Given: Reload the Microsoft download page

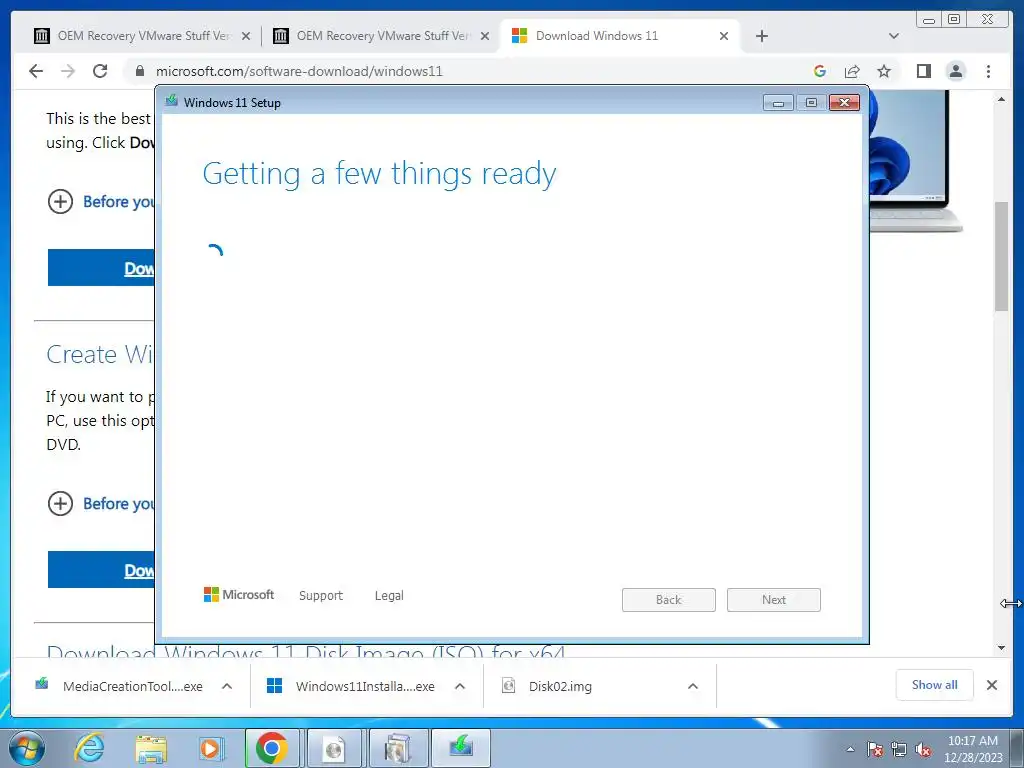Looking at the screenshot, I should tap(100, 71).
